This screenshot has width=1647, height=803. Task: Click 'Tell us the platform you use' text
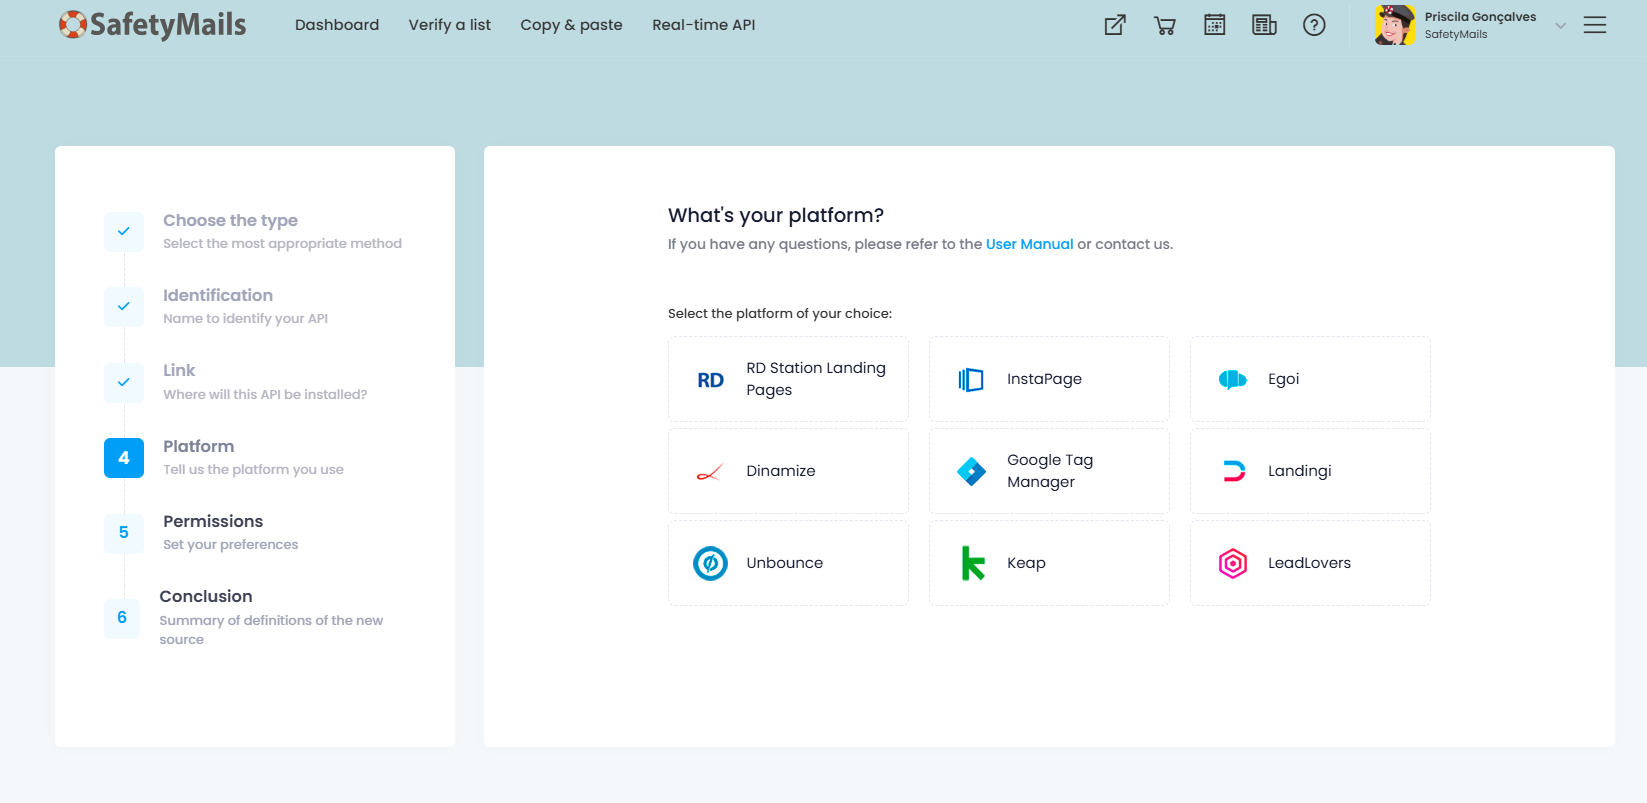253,469
